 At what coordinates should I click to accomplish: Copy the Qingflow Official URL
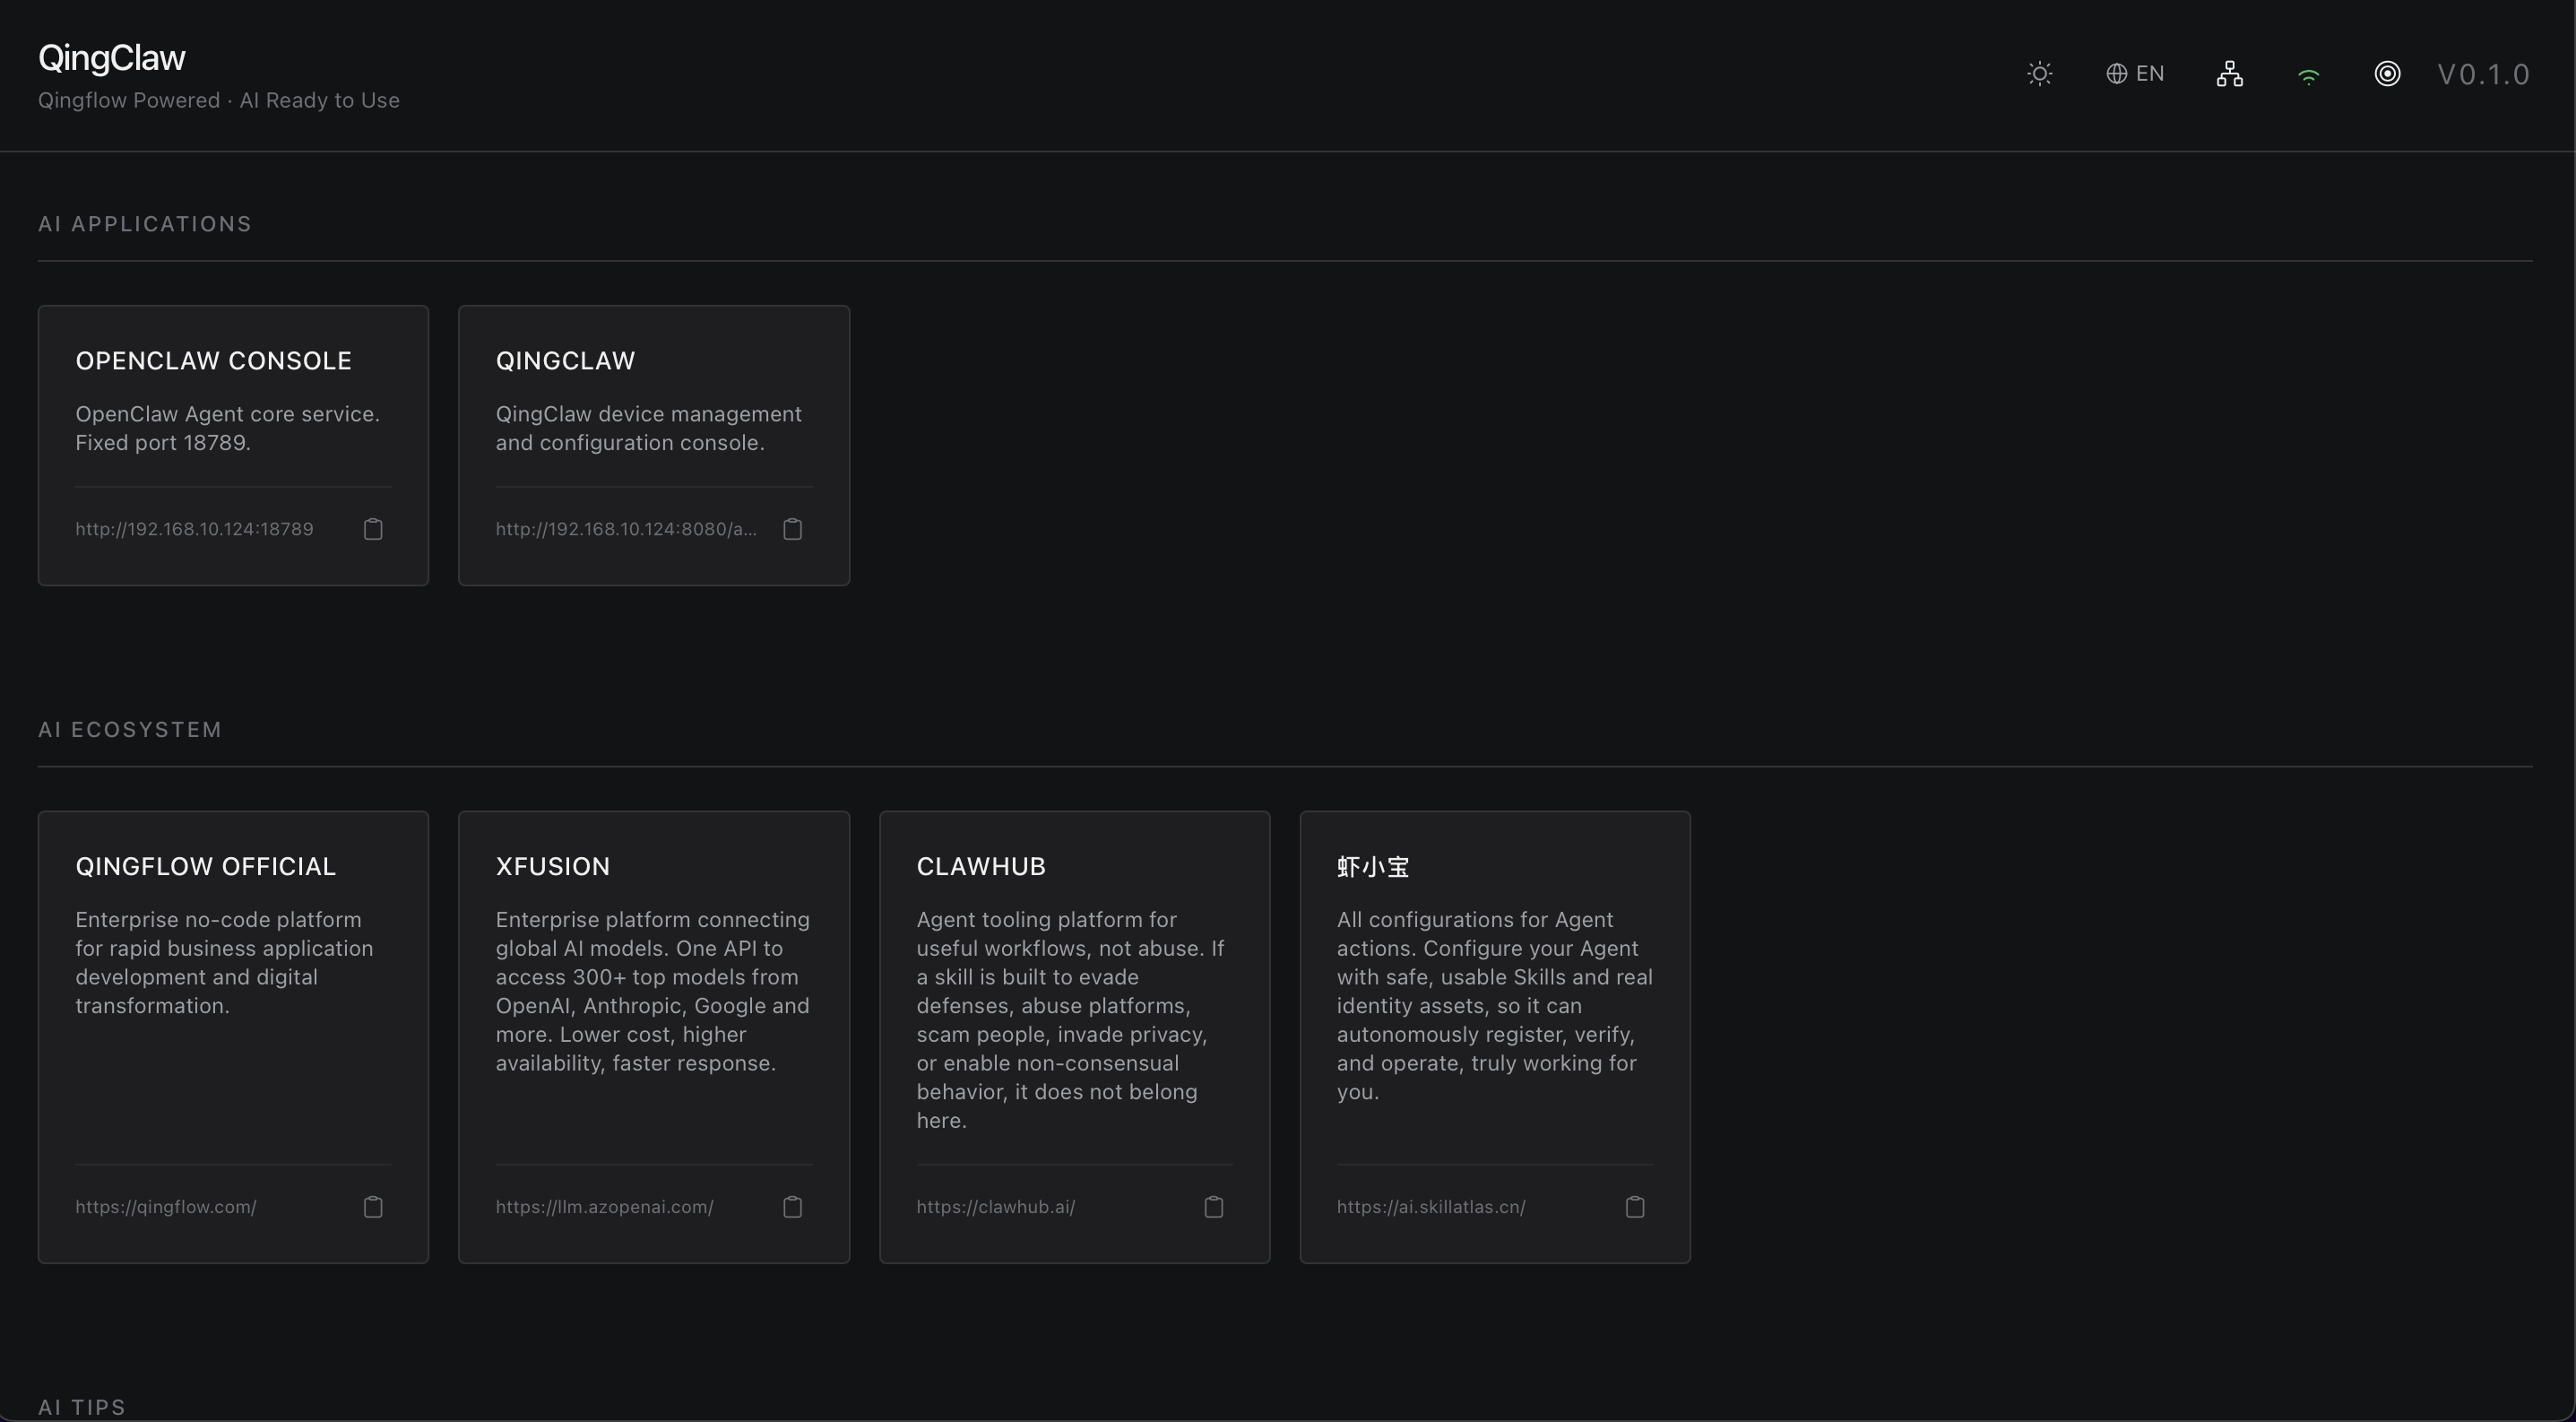(373, 1207)
